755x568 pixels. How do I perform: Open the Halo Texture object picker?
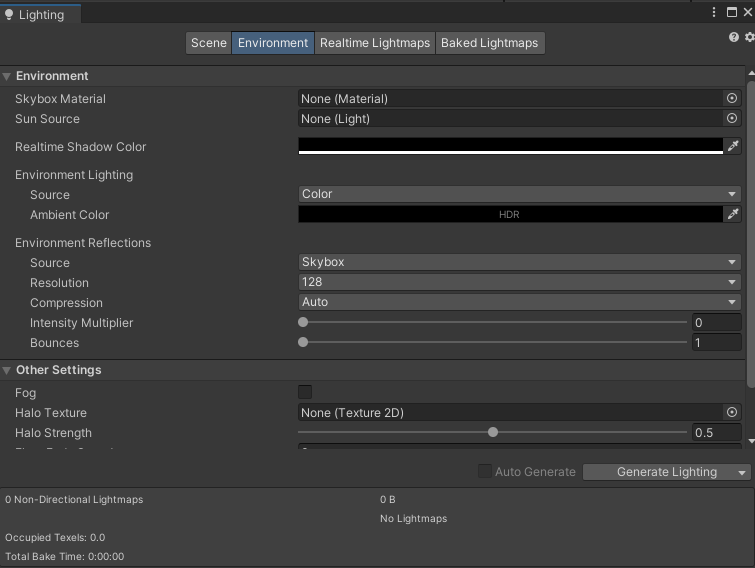(731, 412)
